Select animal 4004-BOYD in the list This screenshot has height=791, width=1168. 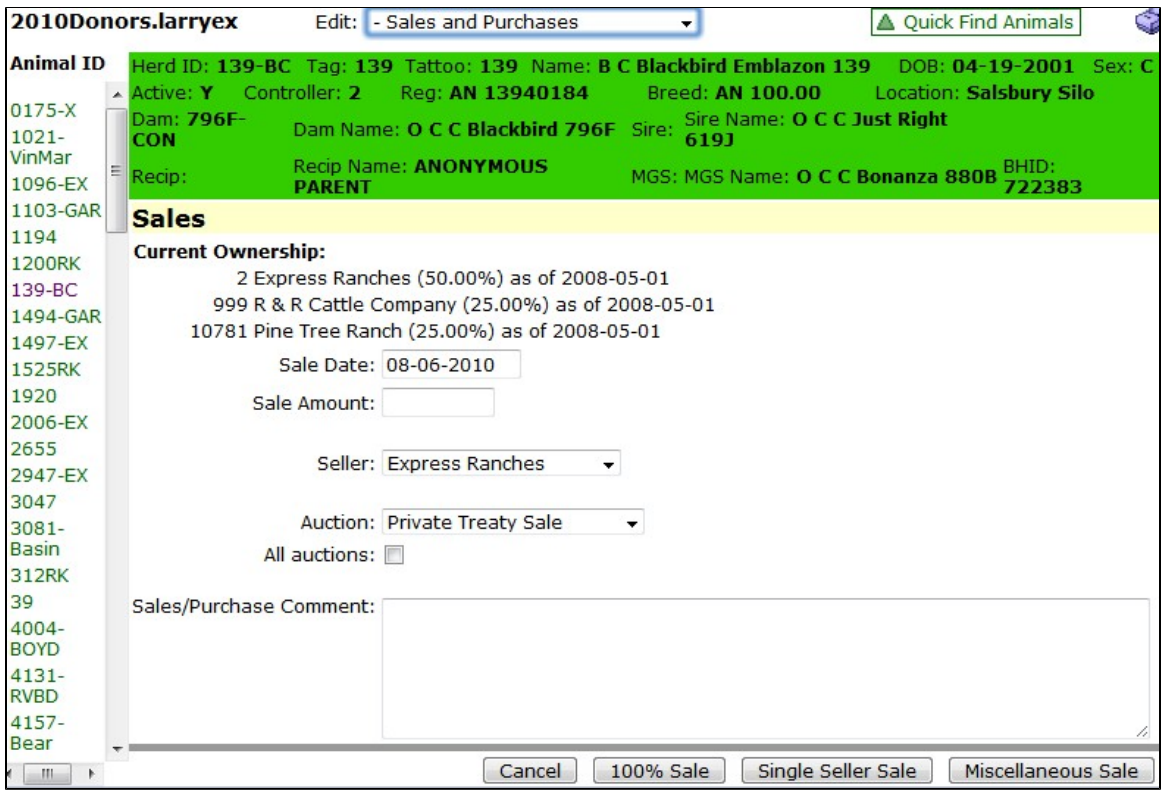click(37, 638)
